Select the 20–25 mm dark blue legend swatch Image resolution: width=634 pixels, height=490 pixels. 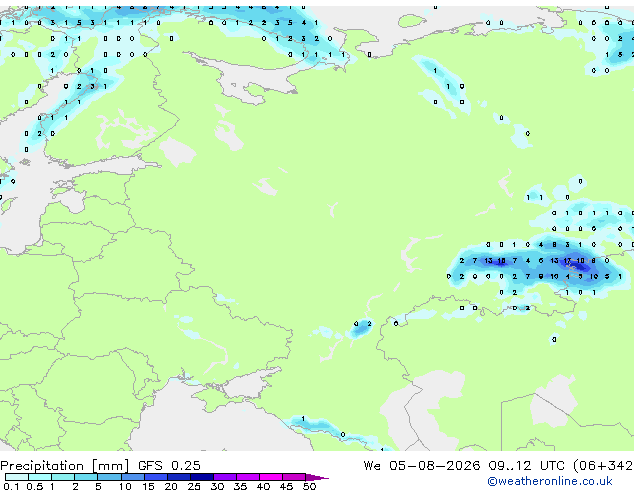coord(179,477)
